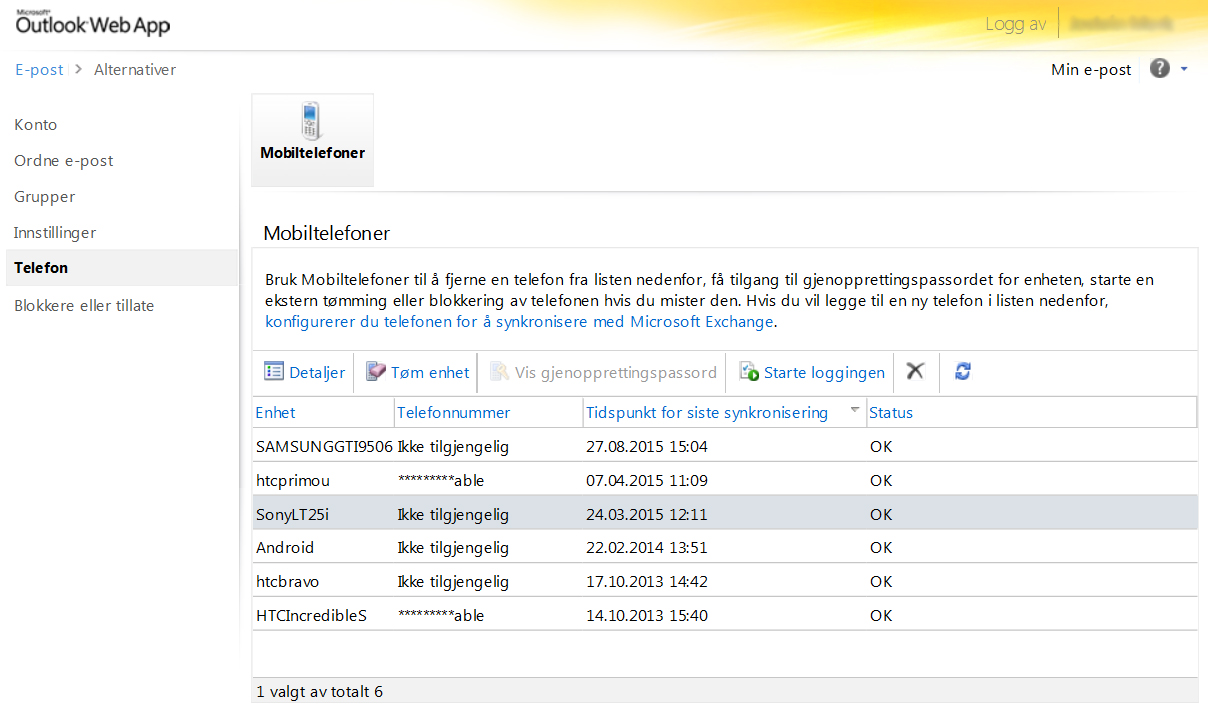Viewport: 1208px width, 715px height.
Task: Open the help question mark icon
Action: [x=1160, y=69]
